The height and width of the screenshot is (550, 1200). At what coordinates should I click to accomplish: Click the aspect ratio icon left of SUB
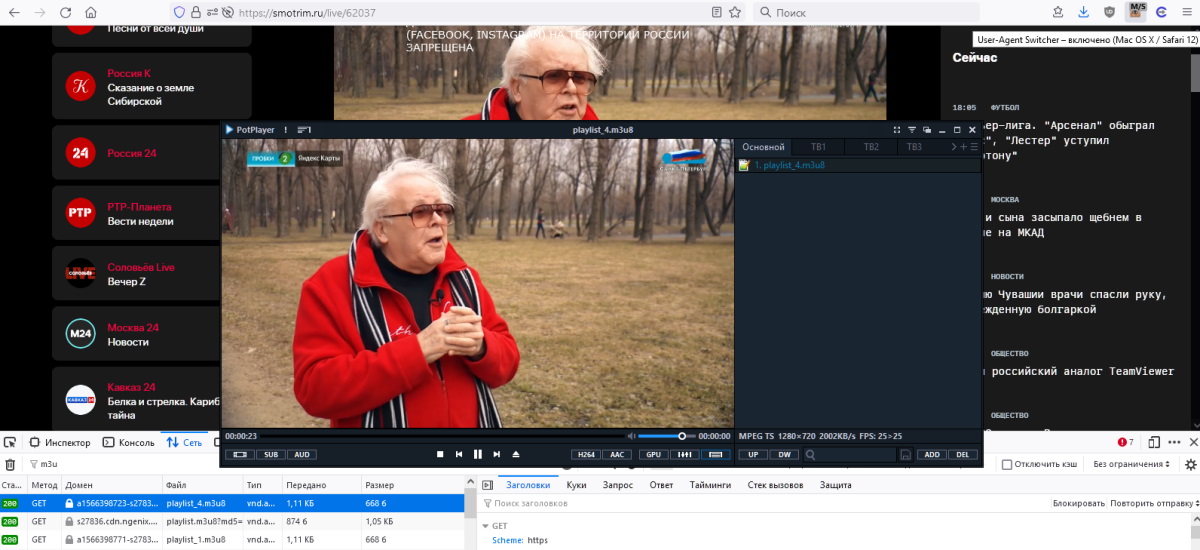pos(240,454)
